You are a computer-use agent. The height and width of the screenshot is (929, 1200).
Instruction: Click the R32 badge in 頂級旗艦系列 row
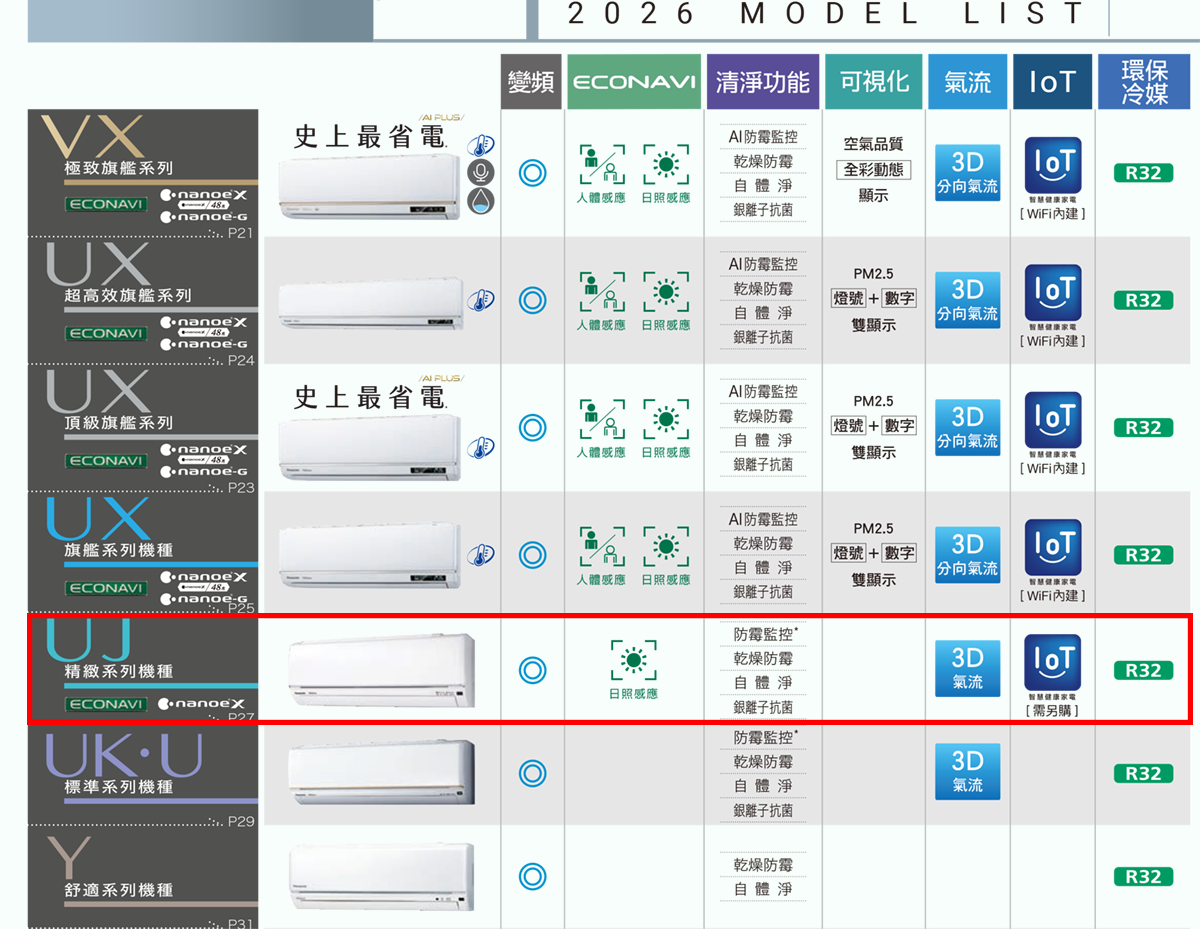tap(1143, 427)
